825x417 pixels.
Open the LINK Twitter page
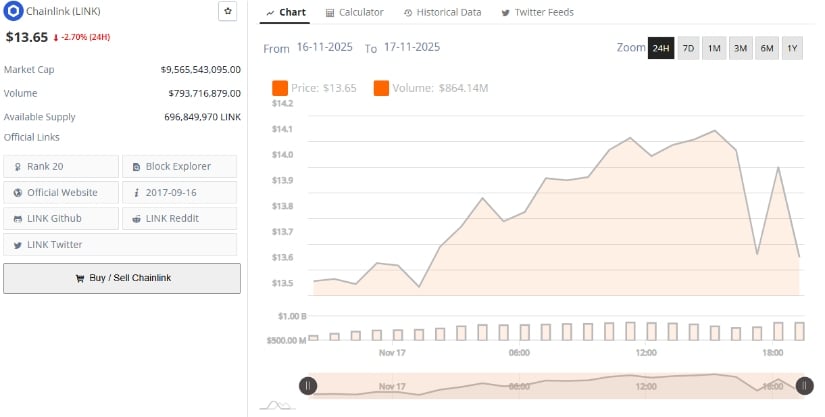point(61,244)
